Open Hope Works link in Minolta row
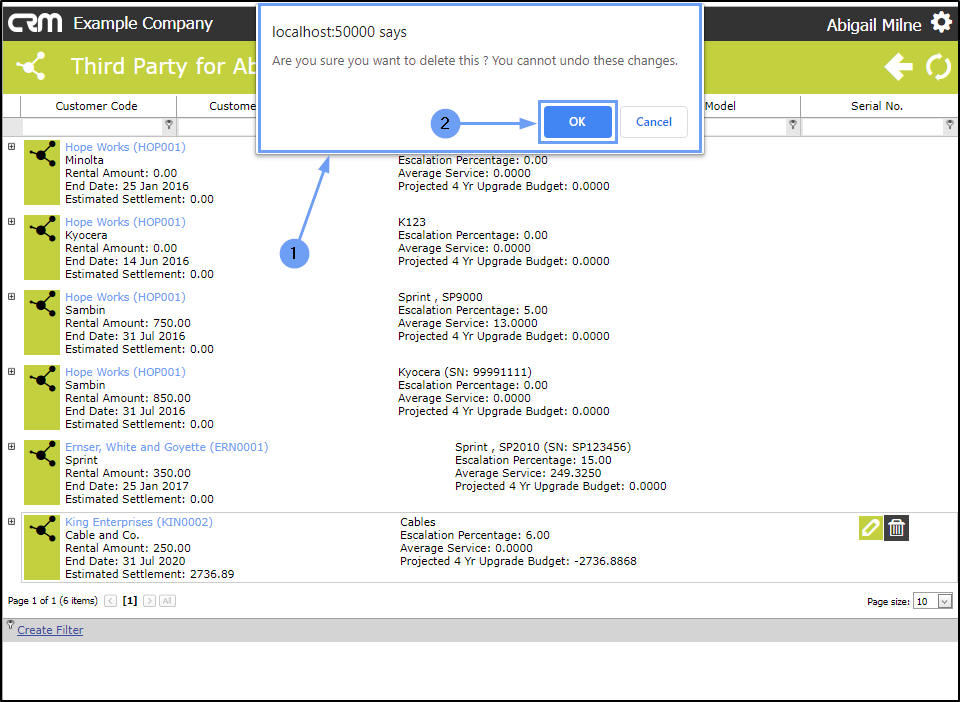Viewport: 960px width, 702px height. coord(126,147)
